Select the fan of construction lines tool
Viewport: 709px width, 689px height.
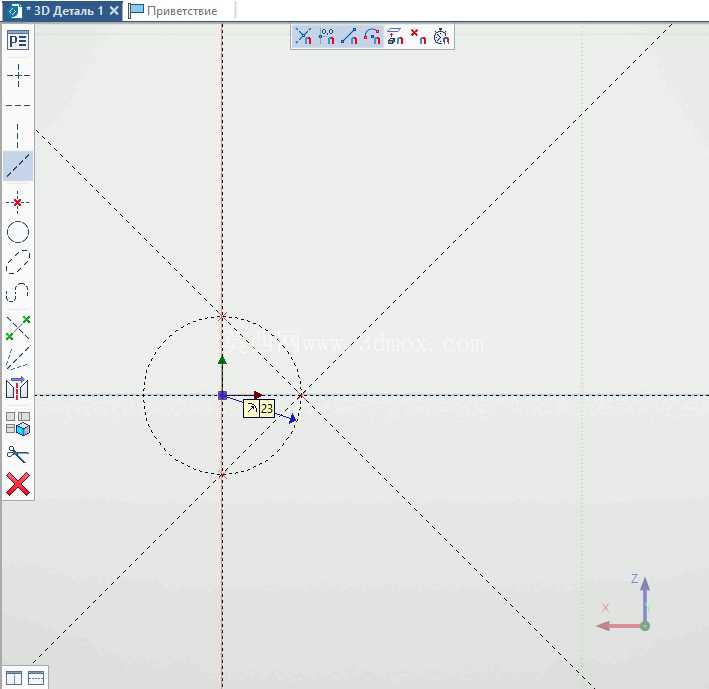coord(18,358)
